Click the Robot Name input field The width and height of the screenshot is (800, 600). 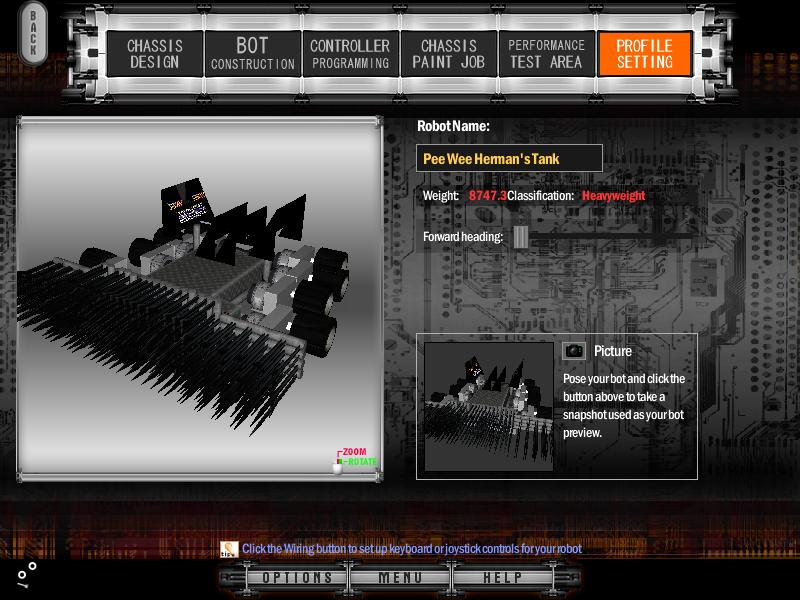coord(509,158)
